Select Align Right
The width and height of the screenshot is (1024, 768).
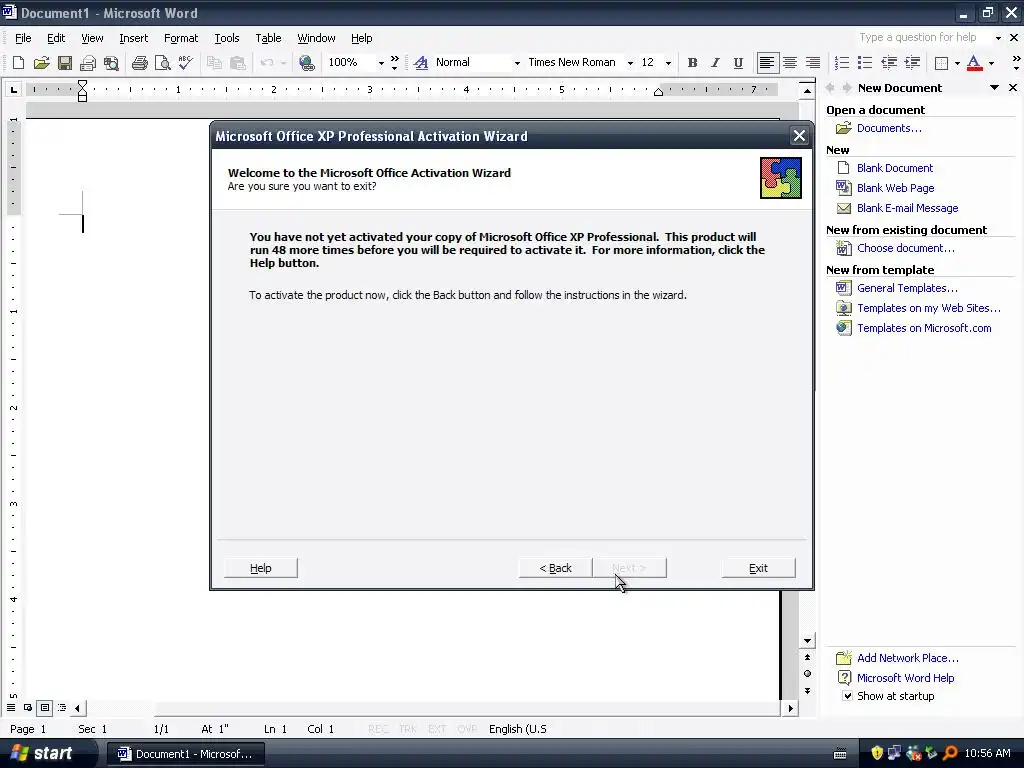tap(812, 63)
